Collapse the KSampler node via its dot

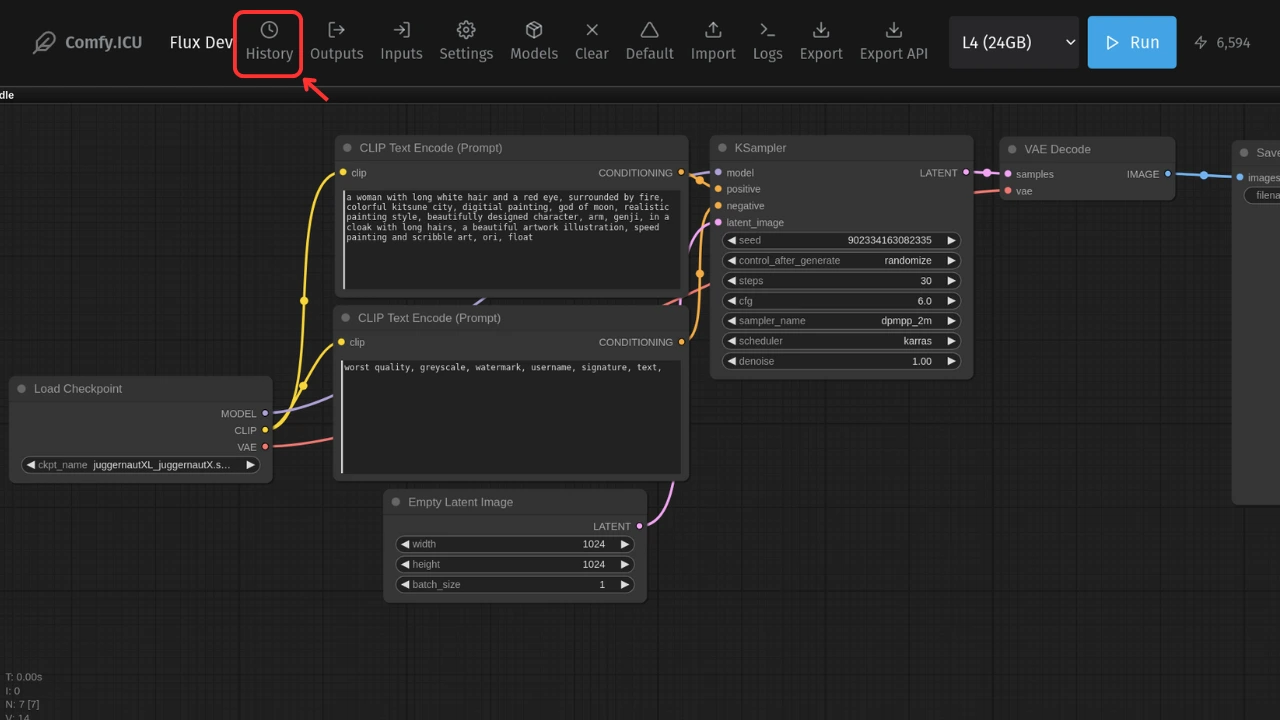(722, 148)
